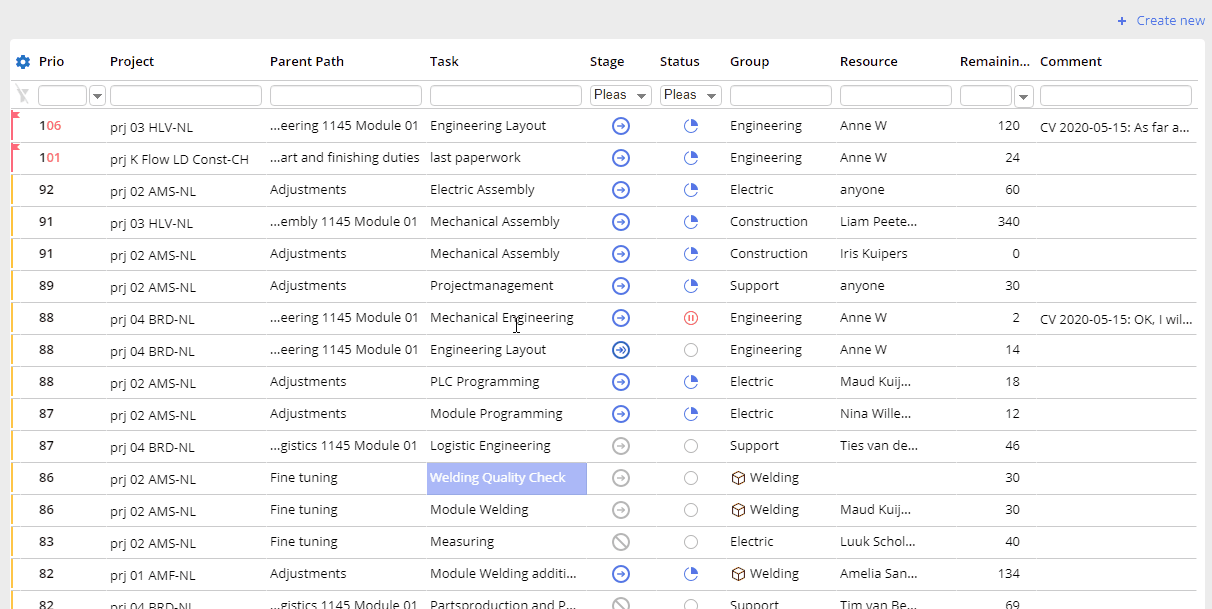Image resolution: width=1212 pixels, height=609 pixels.
Task: Click the Comment column header
Action: click(1071, 62)
